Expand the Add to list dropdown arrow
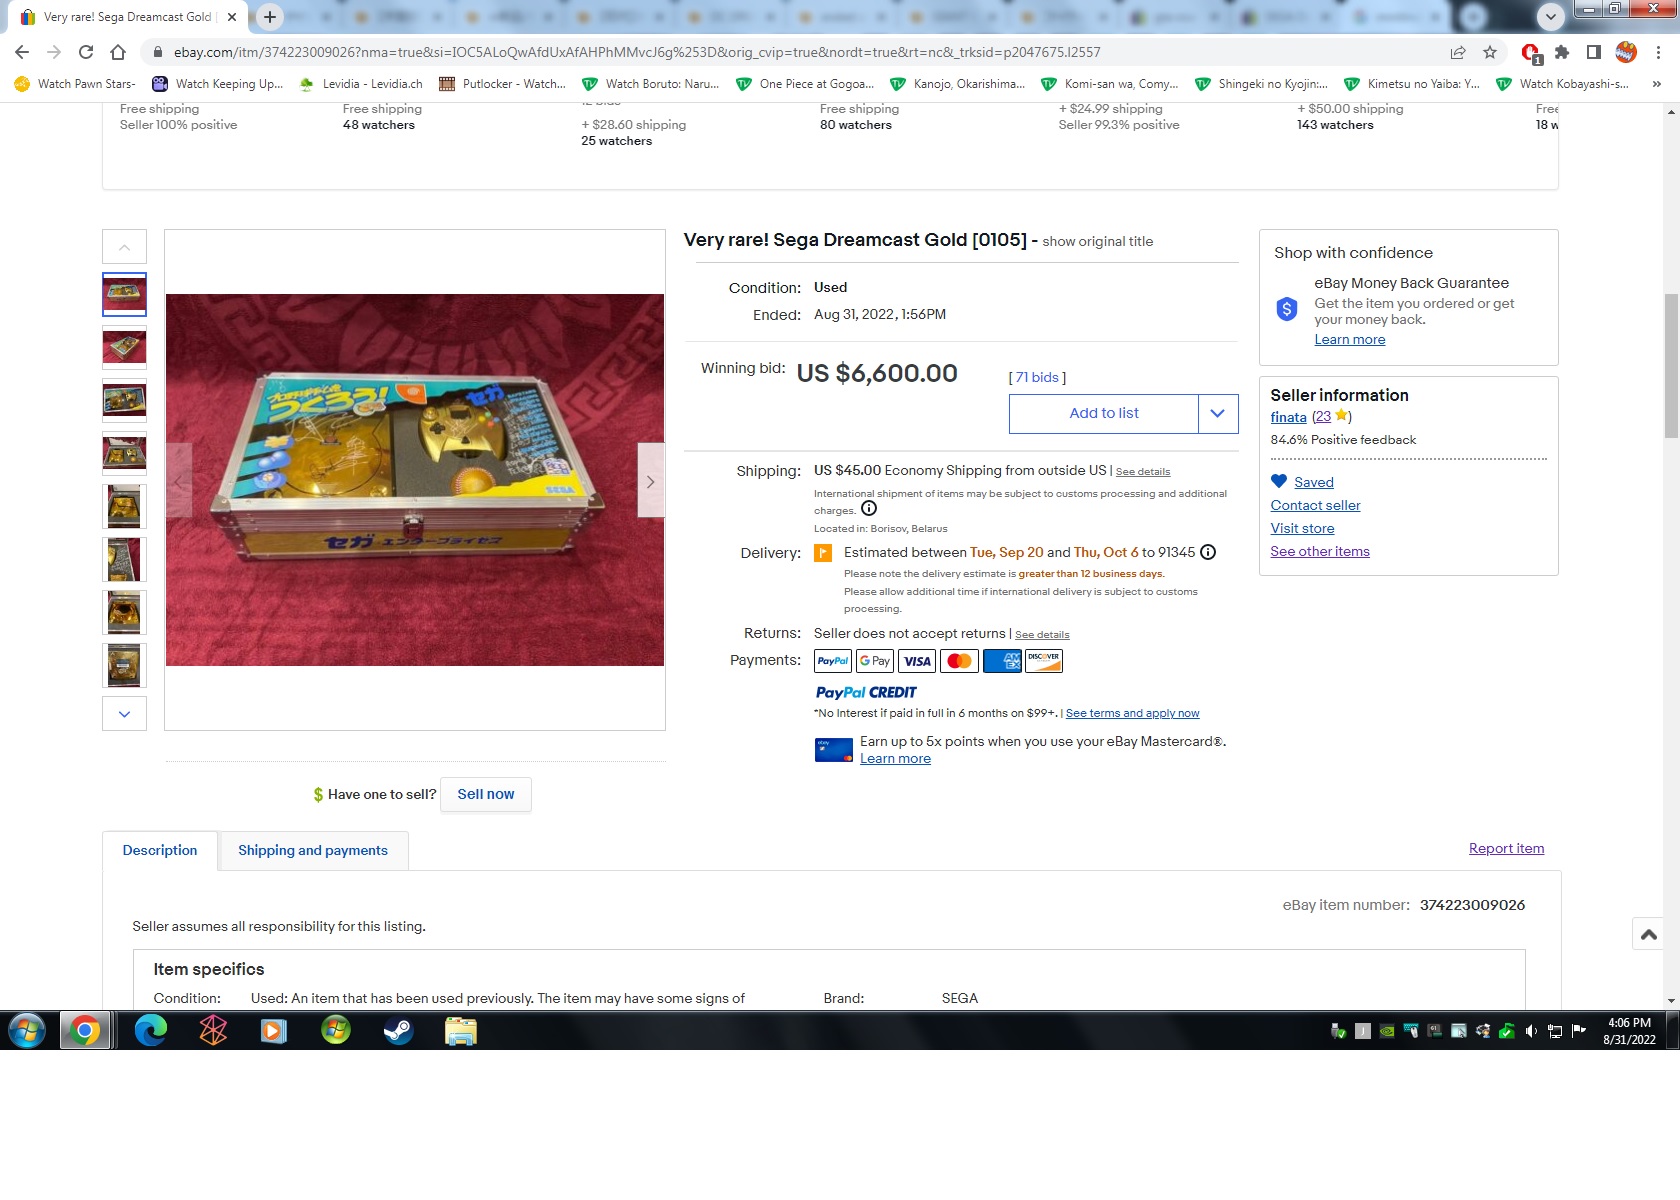Image resolution: width=1680 pixels, height=1200 pixels. pos(1218,413)
